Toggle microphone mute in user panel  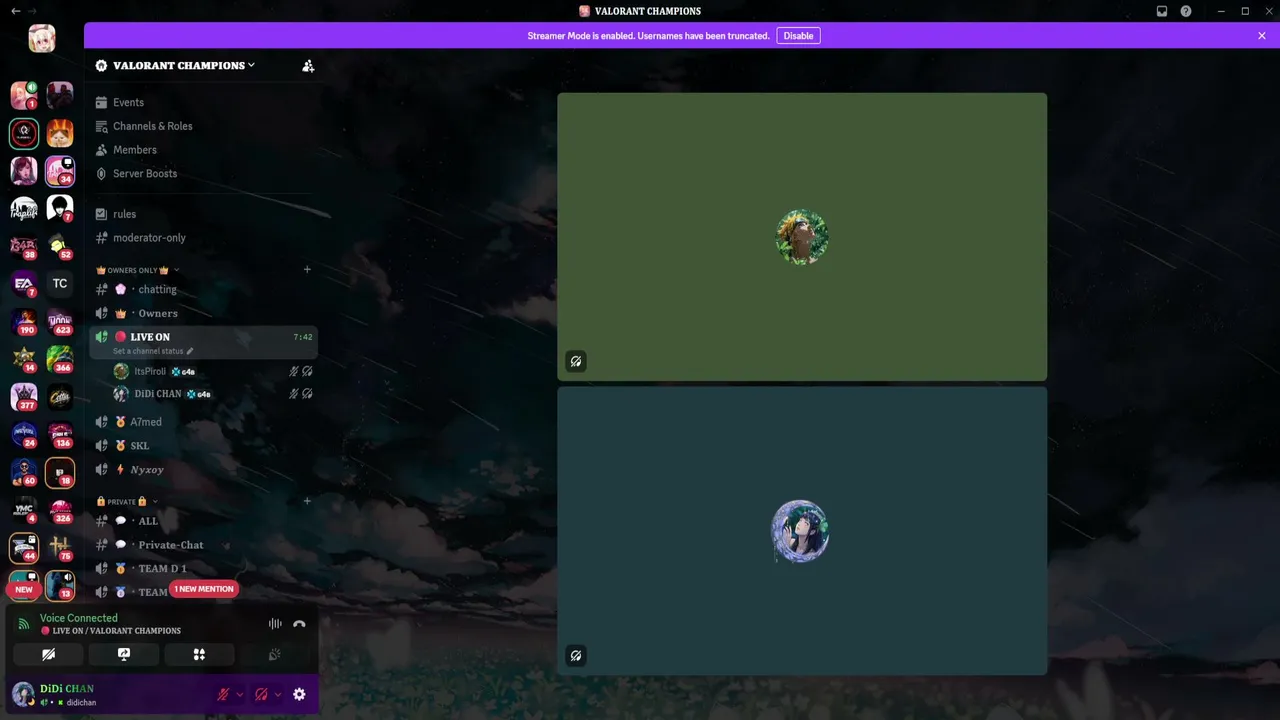point(223,694)
